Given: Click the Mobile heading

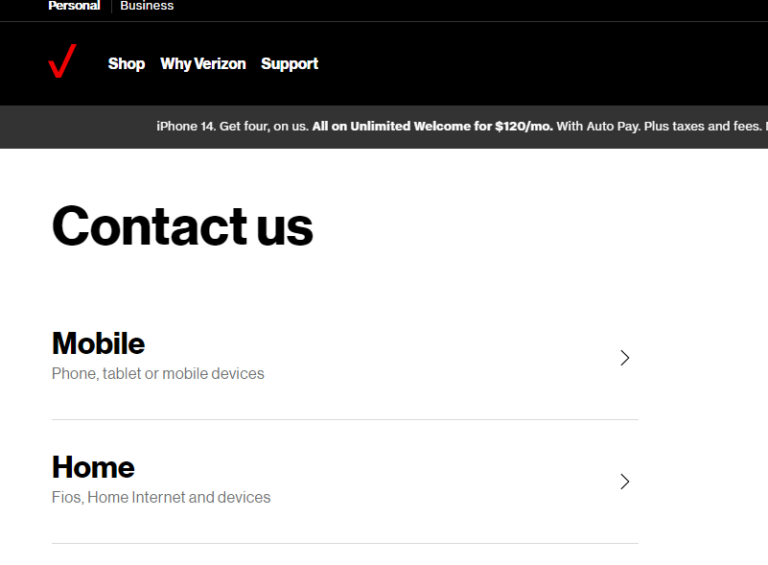Looking at the screenshot, I should [x=98, y=344].
